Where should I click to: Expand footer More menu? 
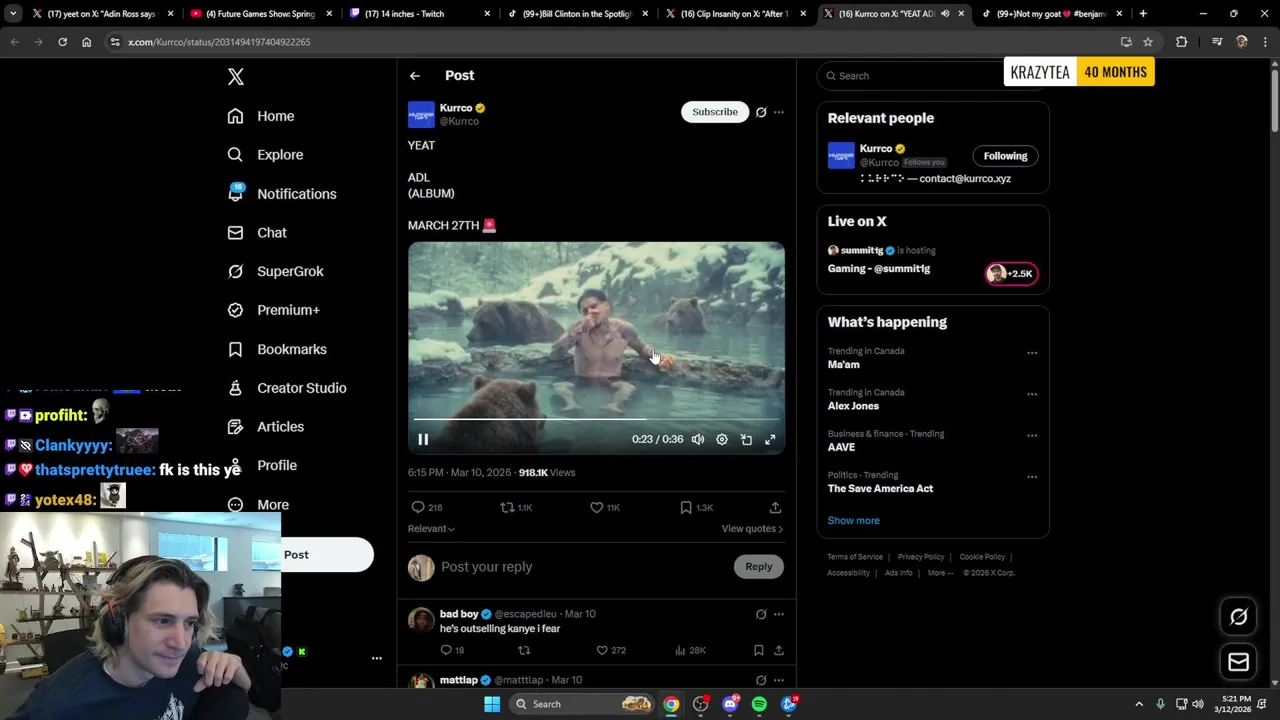(940, 573)
